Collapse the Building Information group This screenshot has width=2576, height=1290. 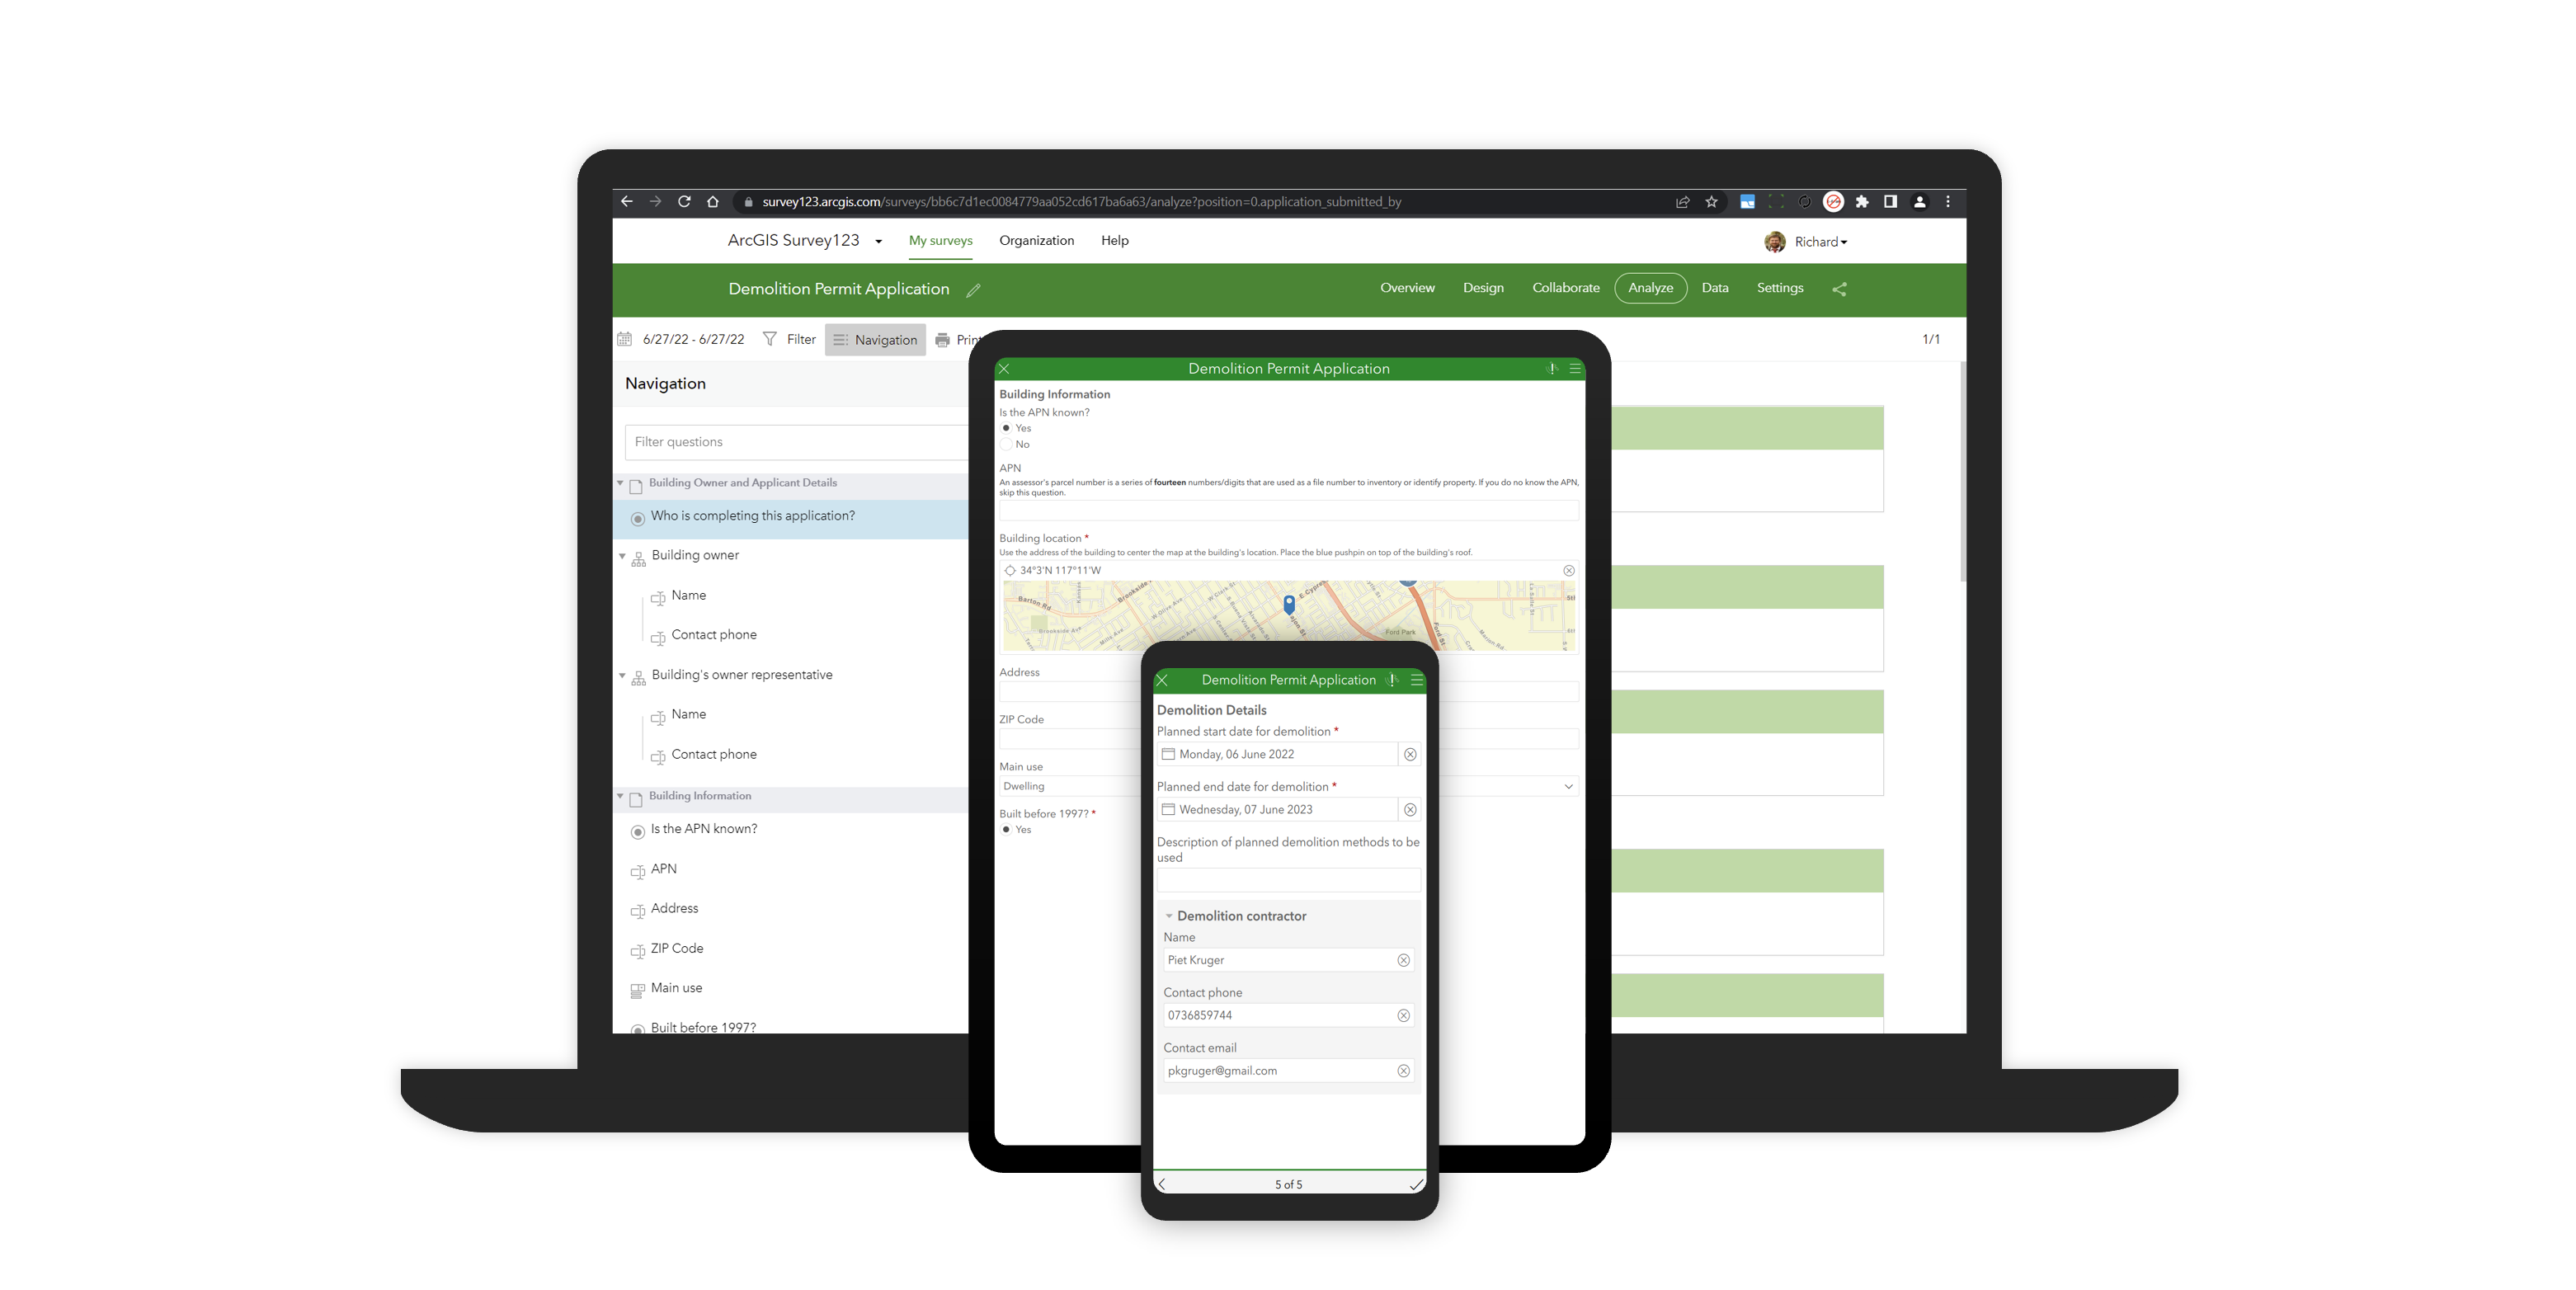pos(620,796)
